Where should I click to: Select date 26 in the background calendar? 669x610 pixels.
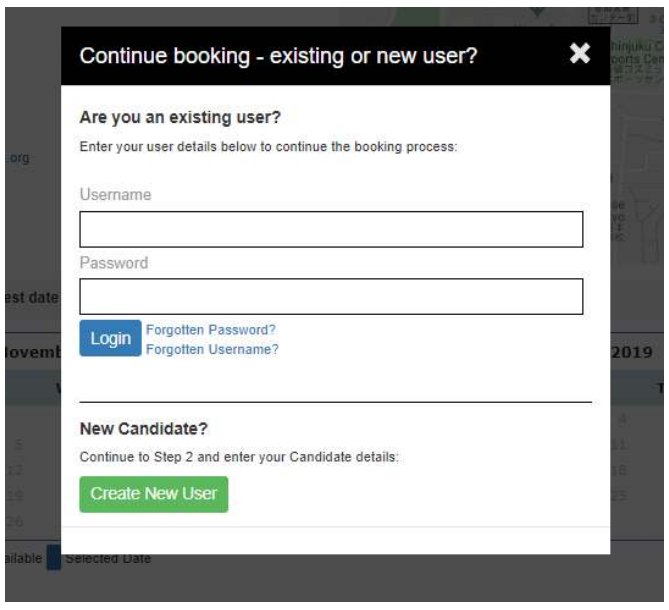(15, 521)
